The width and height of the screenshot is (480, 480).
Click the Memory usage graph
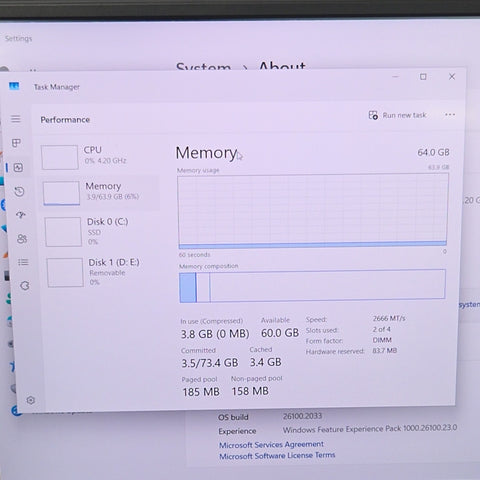click(313, 211)
